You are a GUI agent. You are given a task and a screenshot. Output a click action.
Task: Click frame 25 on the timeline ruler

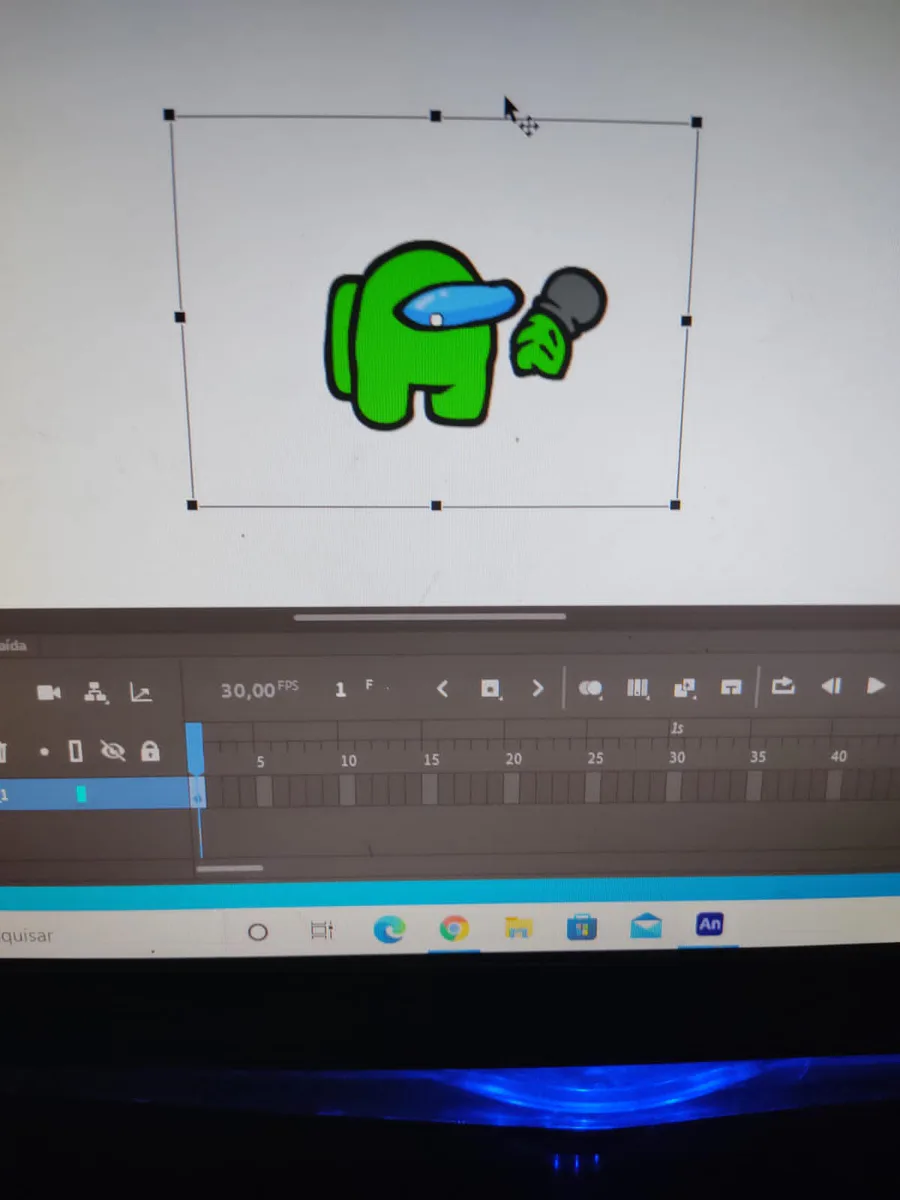pyautogui.click(x=595, y=758)
